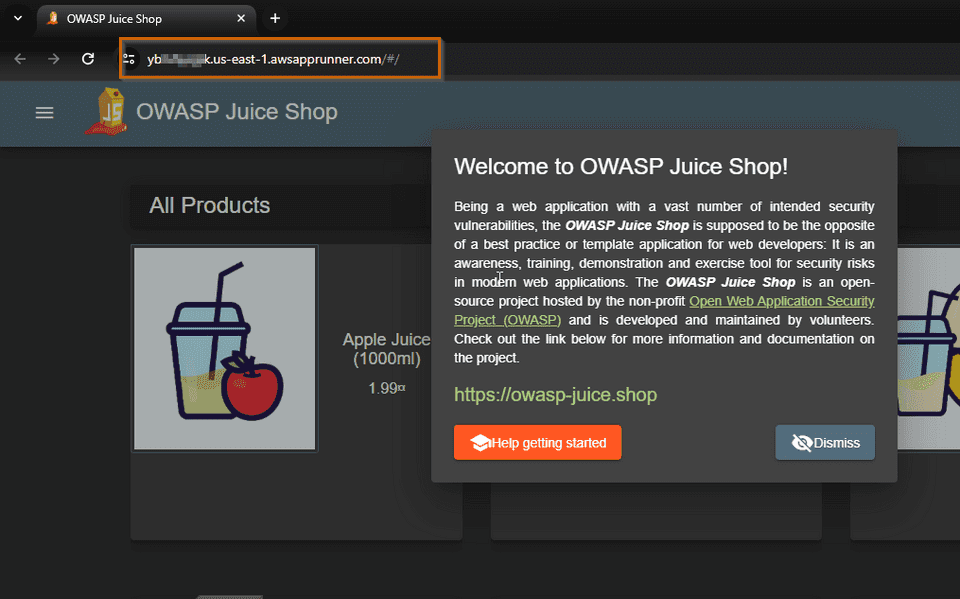This screenshot has width=960, height=599.
Task: Click the Juice Shop favicon on the browser tab
Action: [50, 18]
